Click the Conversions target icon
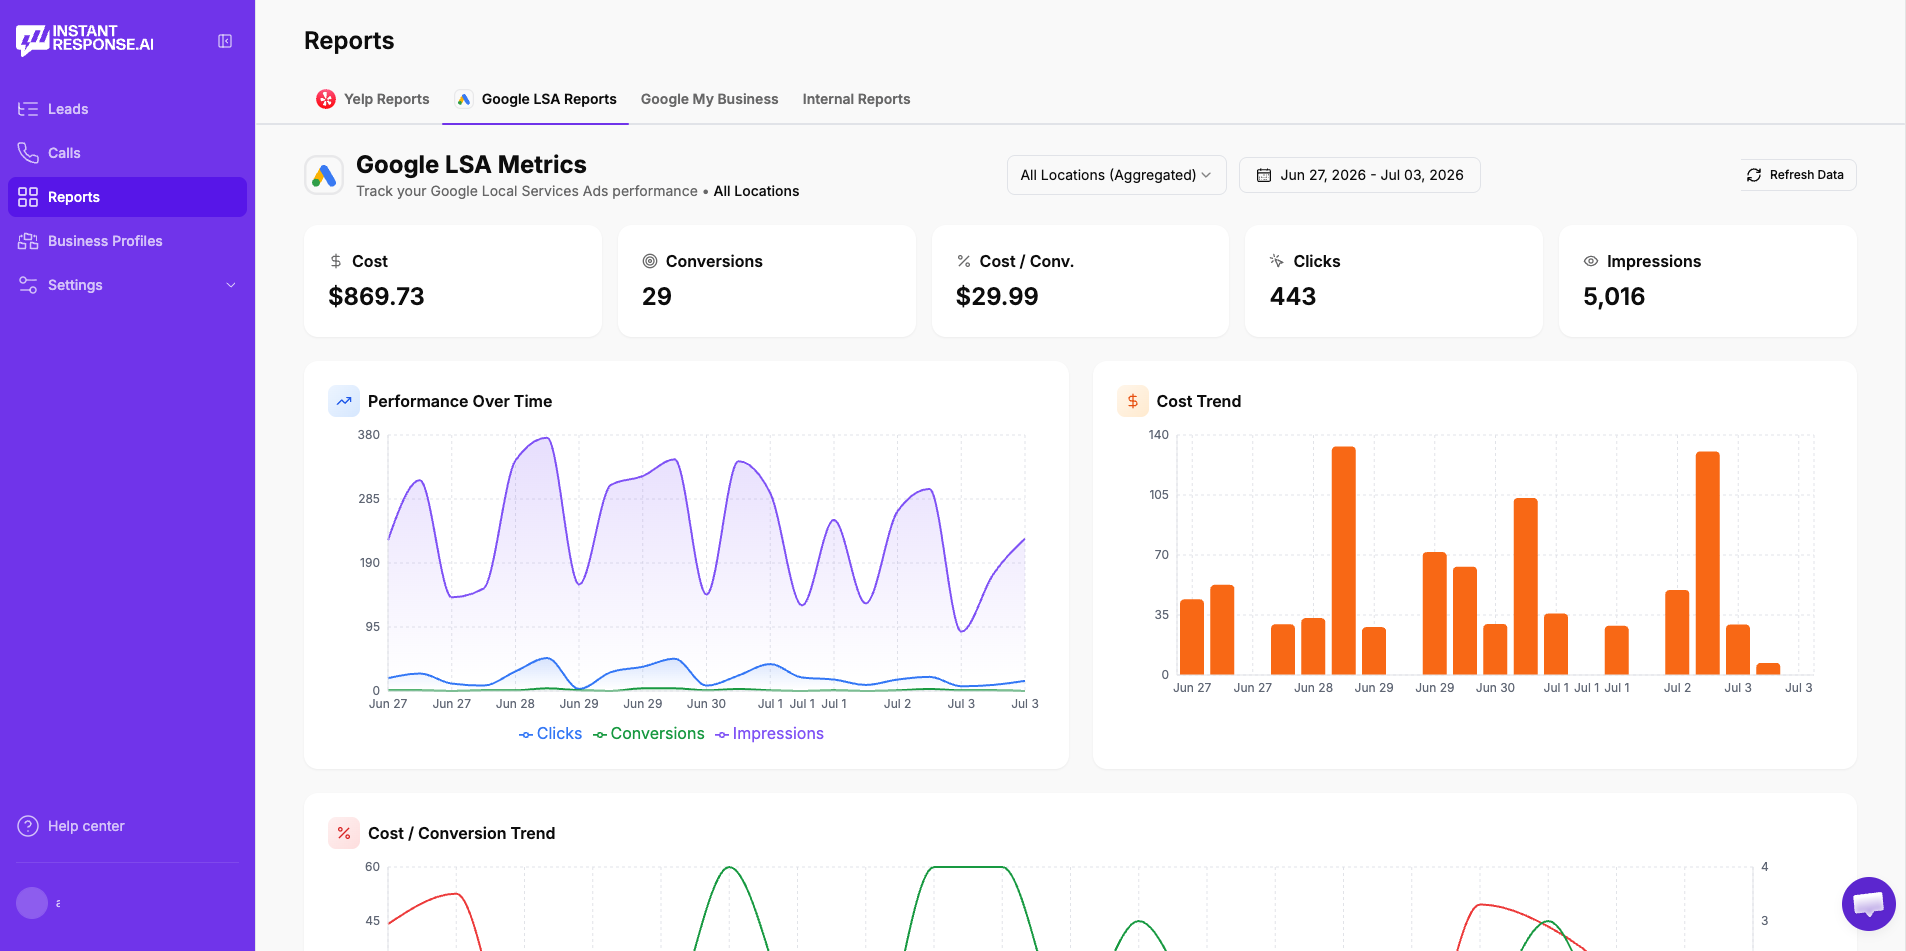This screenshot has height=951, width=1906. (x=650, y=261)
